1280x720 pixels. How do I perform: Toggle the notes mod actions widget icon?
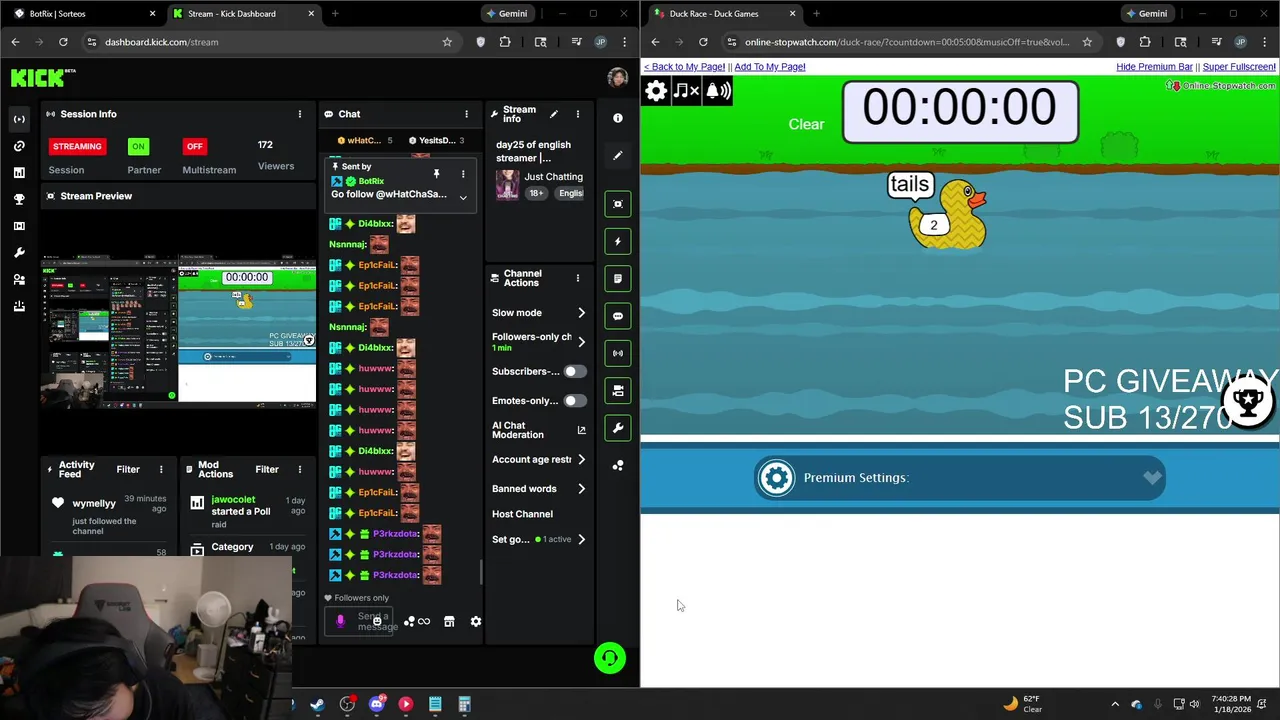point(618,279)
